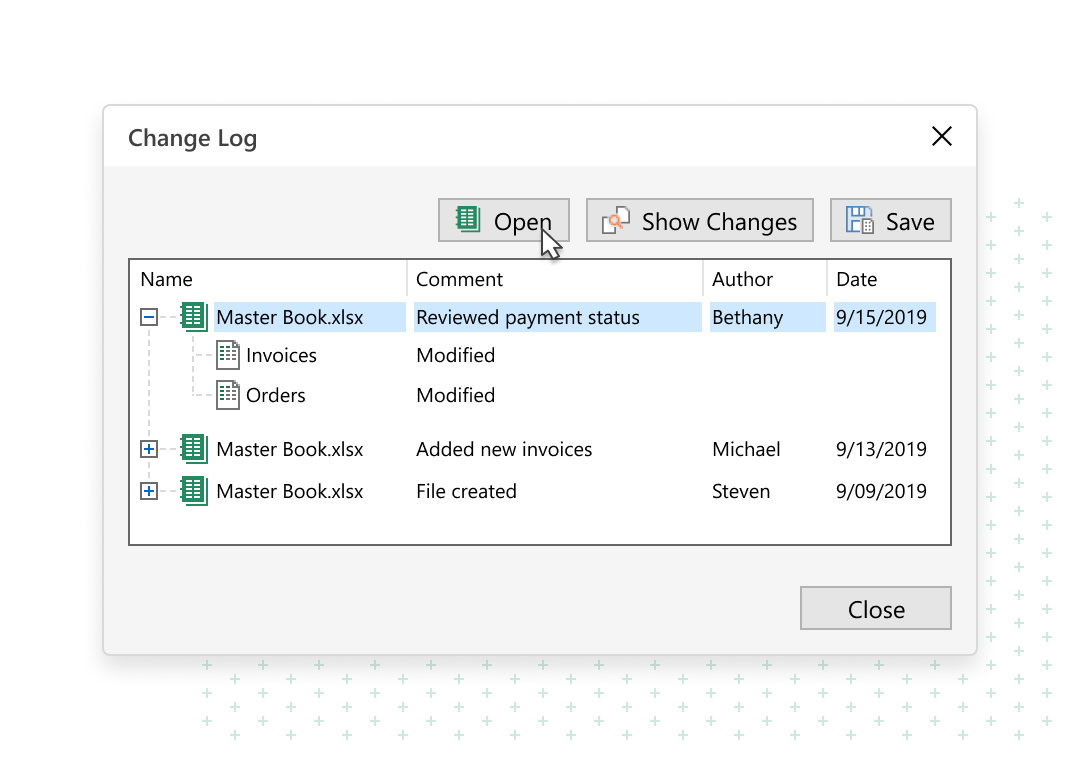Screen dimensions: 1080x760
Task: Sort by the Name column header
Action: coord(167,279)
